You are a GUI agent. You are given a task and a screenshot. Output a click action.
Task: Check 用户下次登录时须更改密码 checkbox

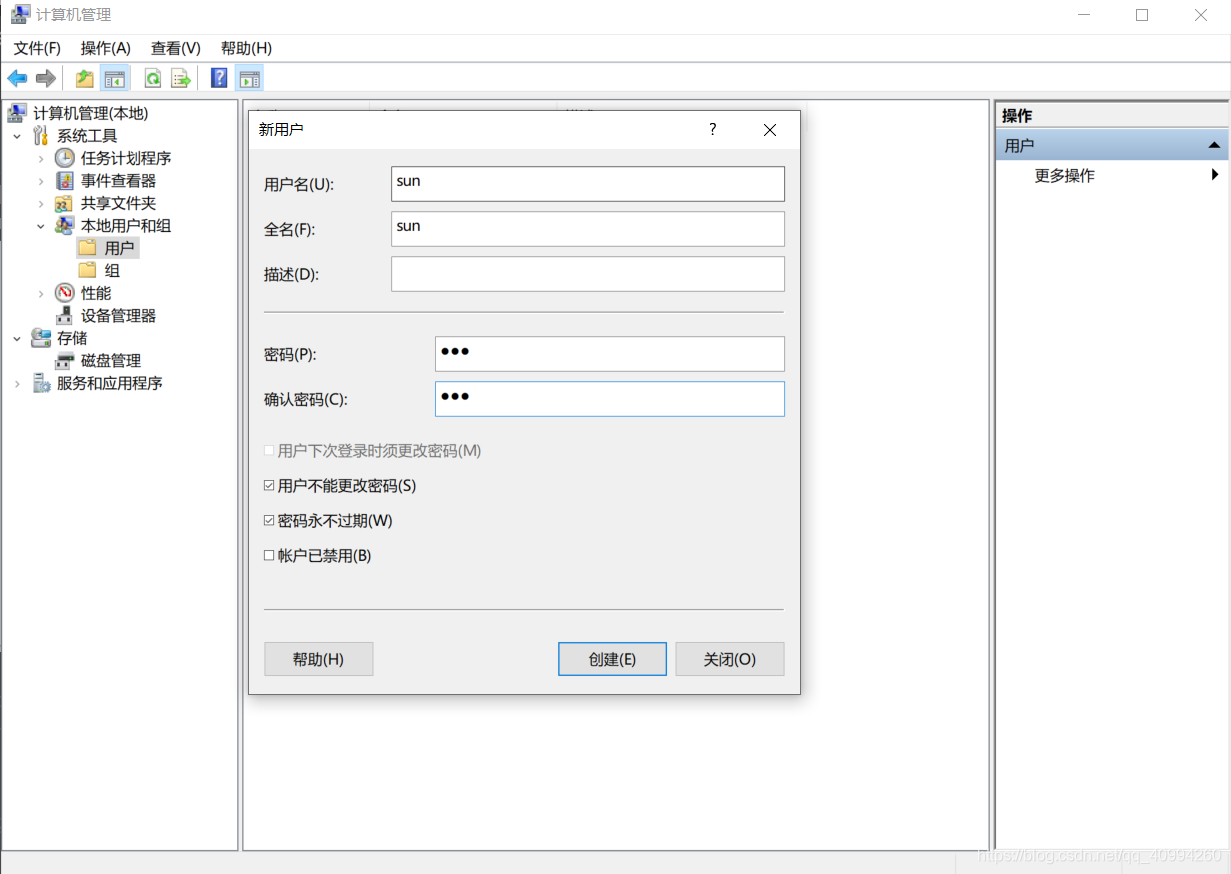coord(269,451)
